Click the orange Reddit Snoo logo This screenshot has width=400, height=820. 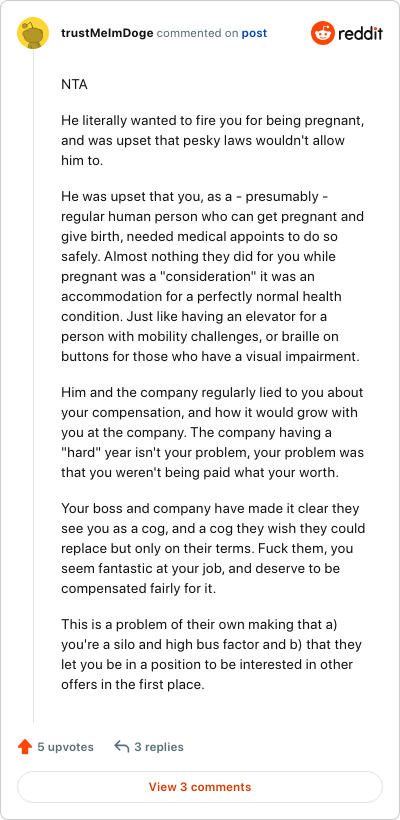[322, 33]
